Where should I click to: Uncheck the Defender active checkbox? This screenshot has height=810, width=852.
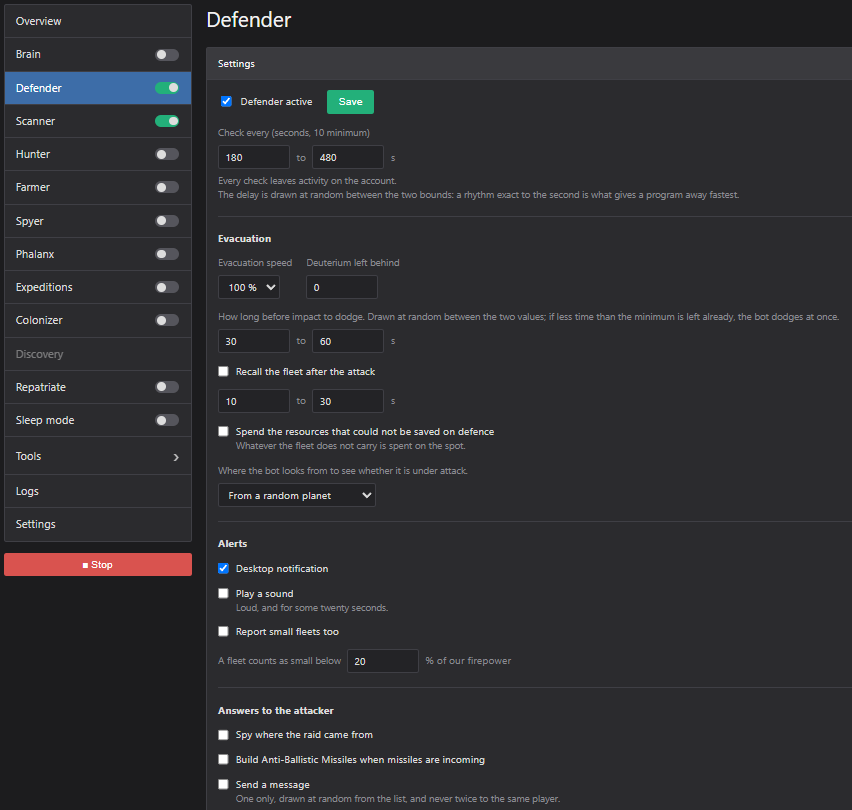click(227, 102)
